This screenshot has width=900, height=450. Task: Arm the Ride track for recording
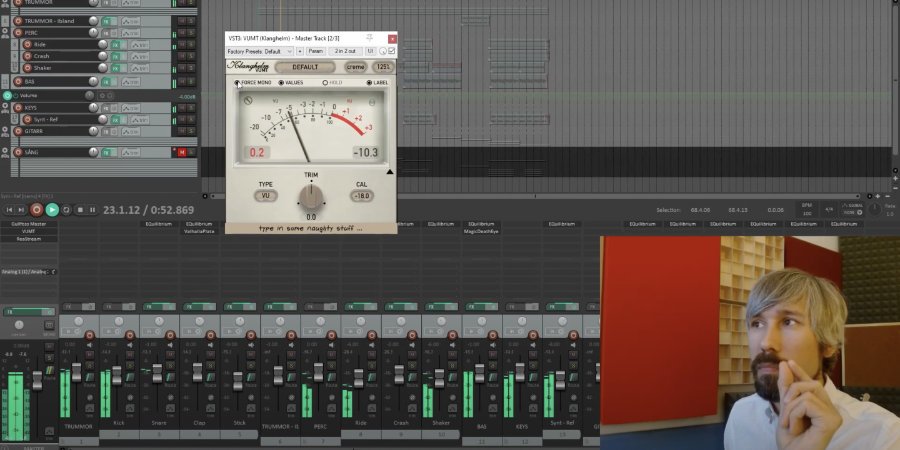27,44
